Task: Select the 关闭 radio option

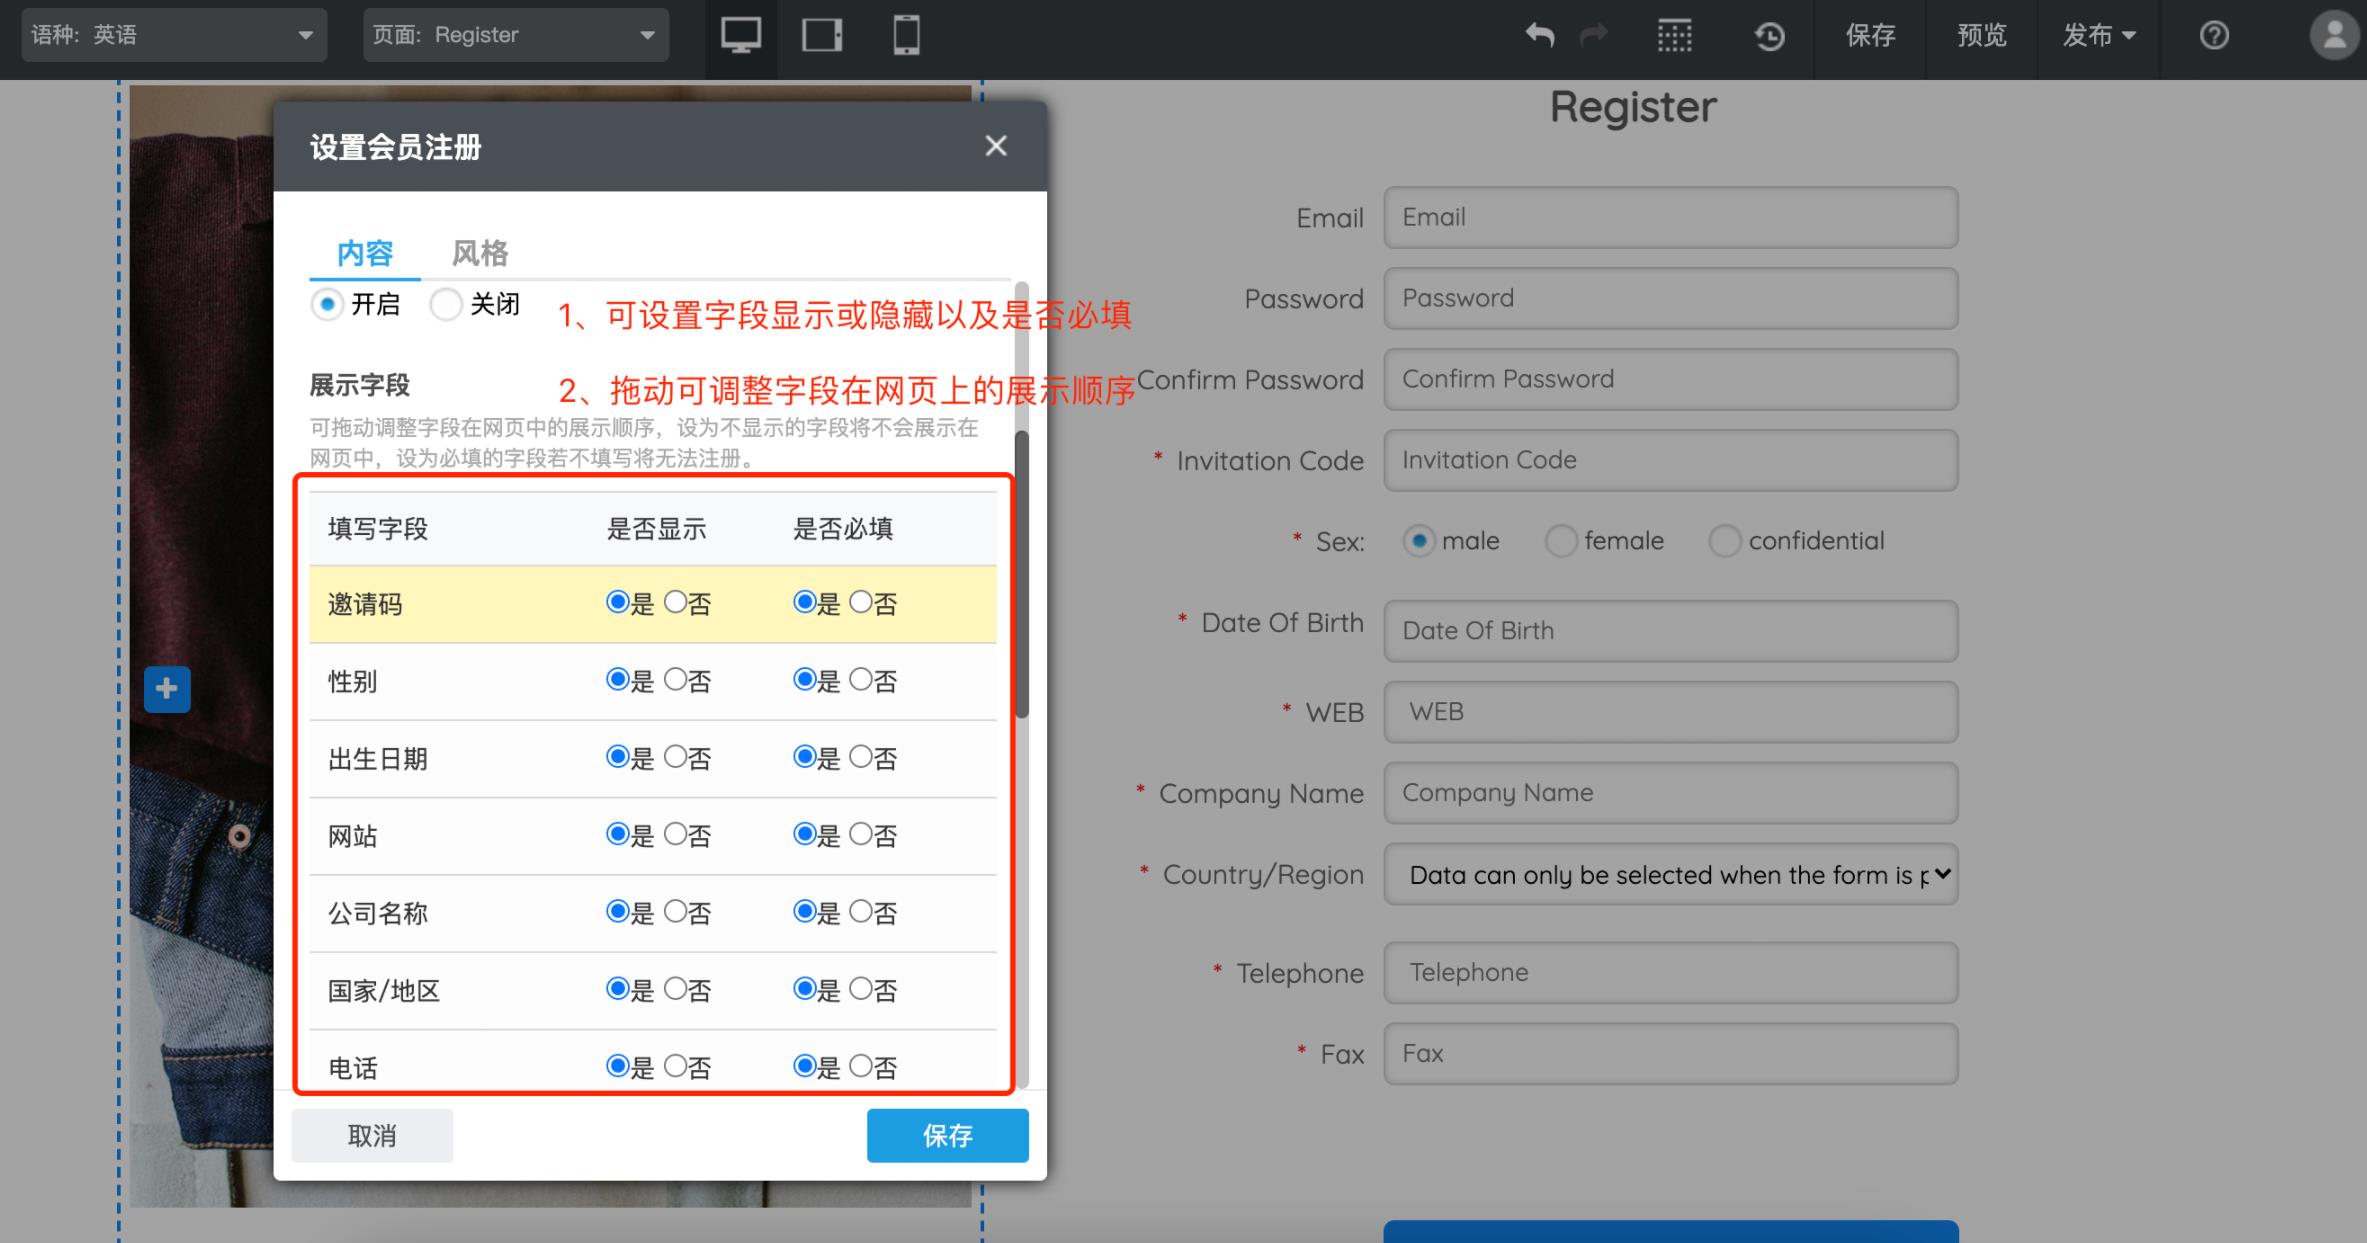Action: point(446,304)
